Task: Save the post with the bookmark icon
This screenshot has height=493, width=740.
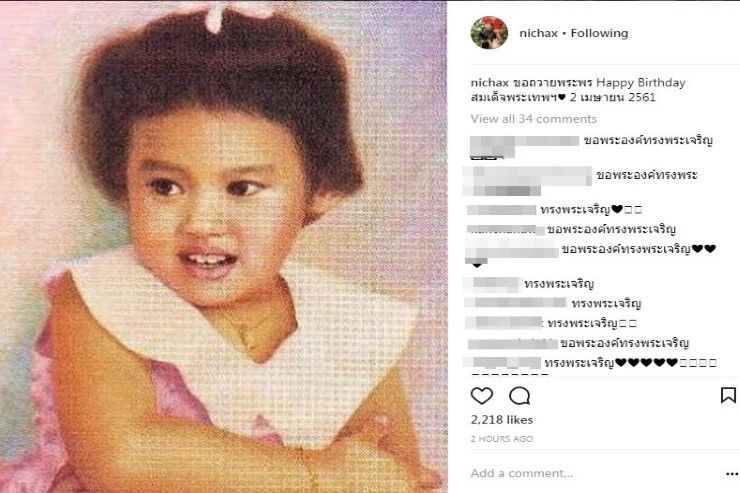Action: [728, 395]
